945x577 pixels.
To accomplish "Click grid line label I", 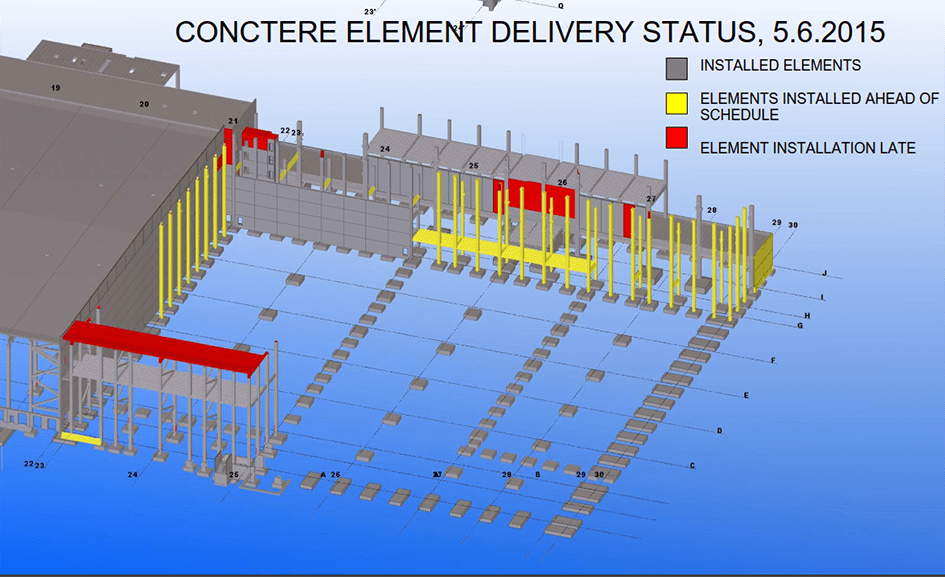I will [x=822, y=297].
